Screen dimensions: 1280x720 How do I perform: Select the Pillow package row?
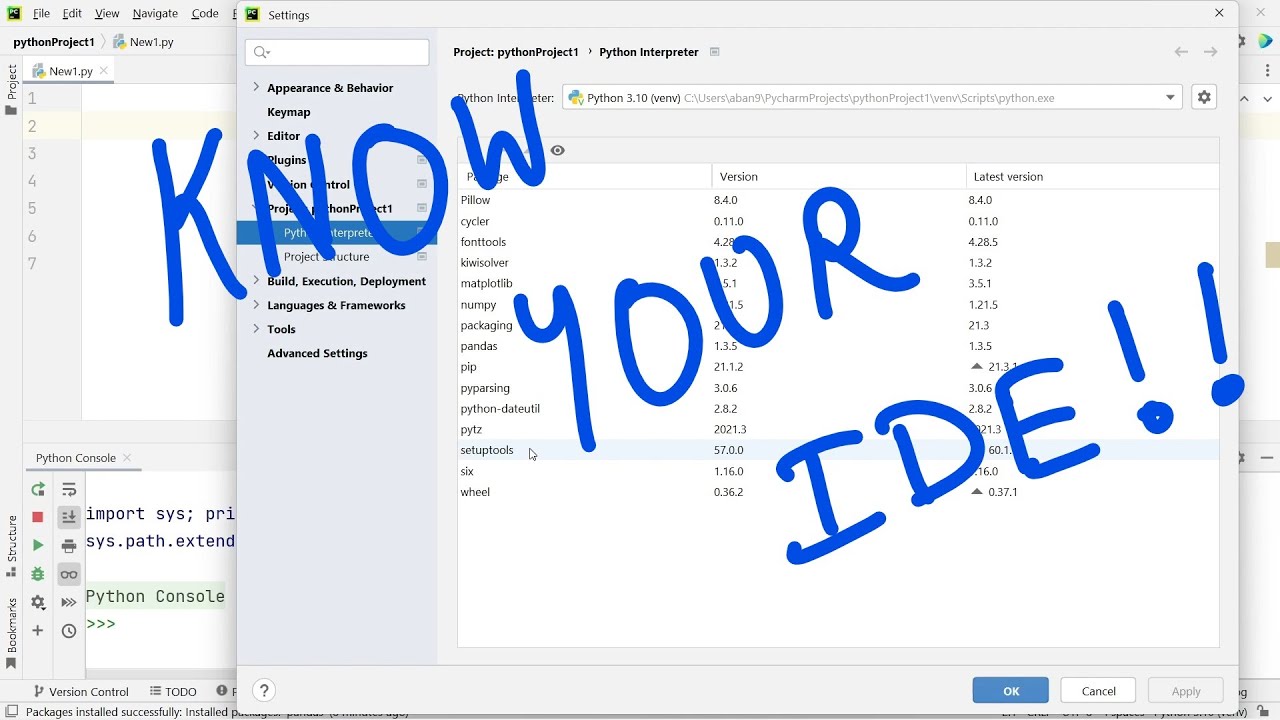point(838,200)
